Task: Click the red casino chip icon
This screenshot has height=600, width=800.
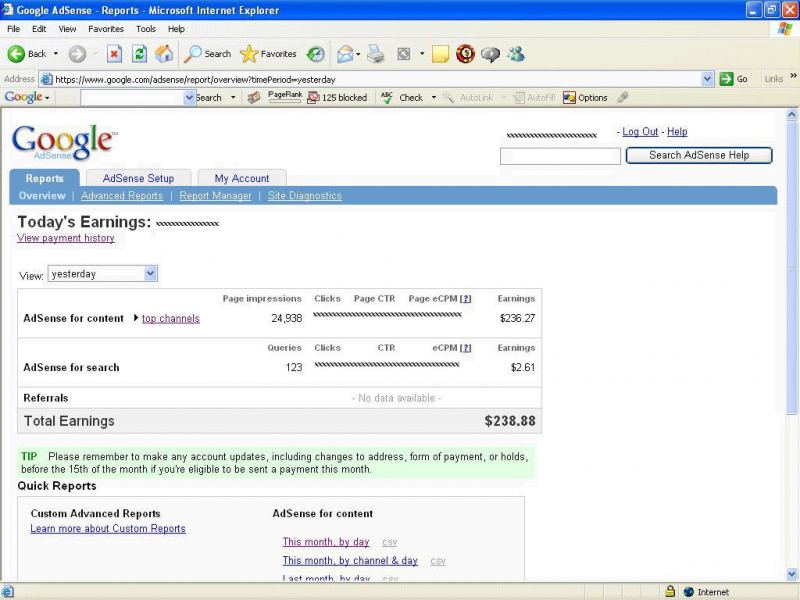Action: 465,54
